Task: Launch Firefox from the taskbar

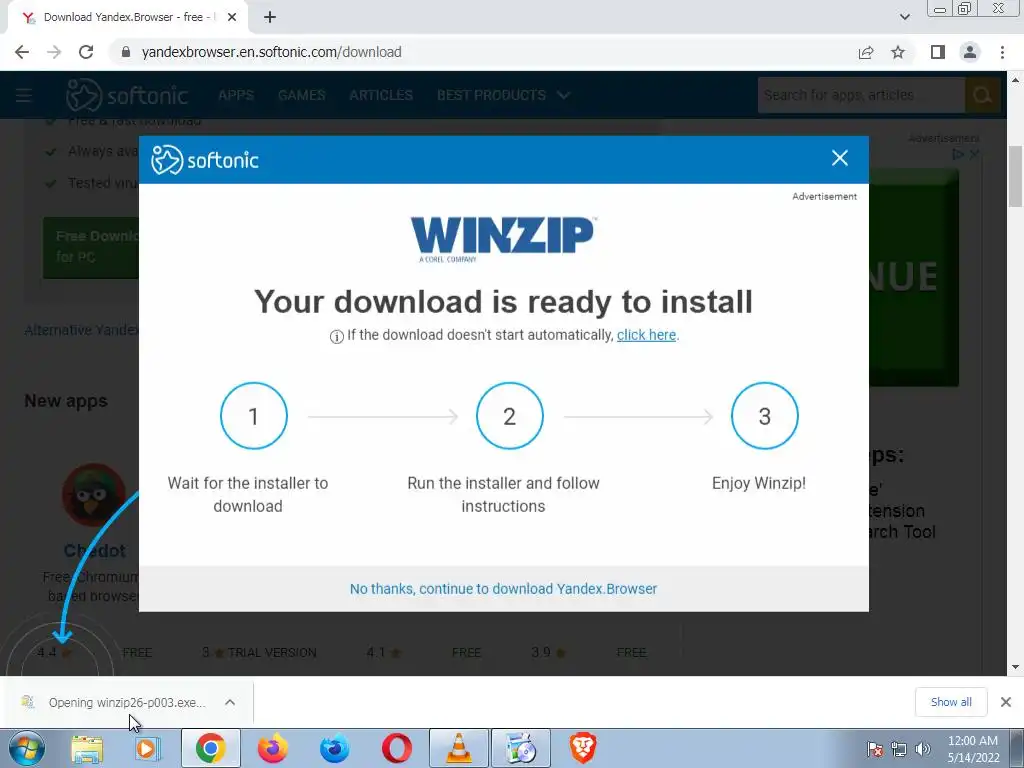Action: point(272,748)
